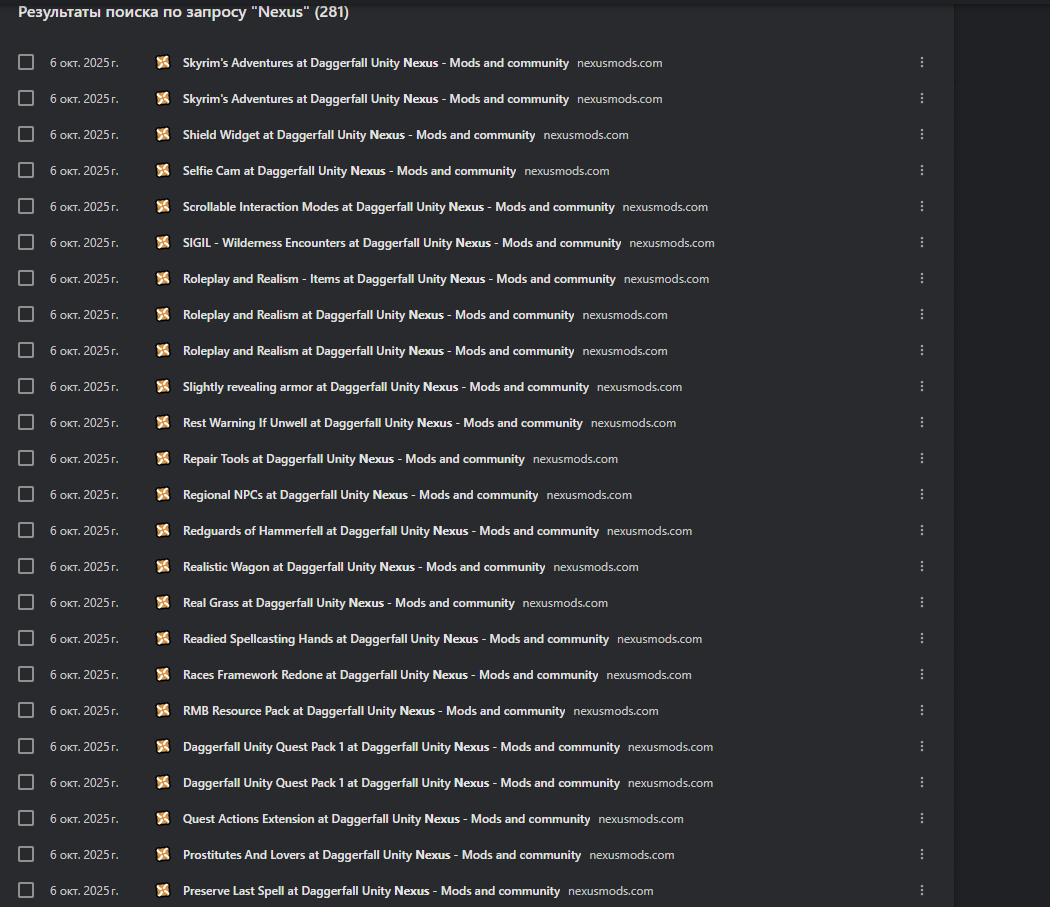
Task: Open more actions for Realistic Wagon entry
Action: [921, 567]
